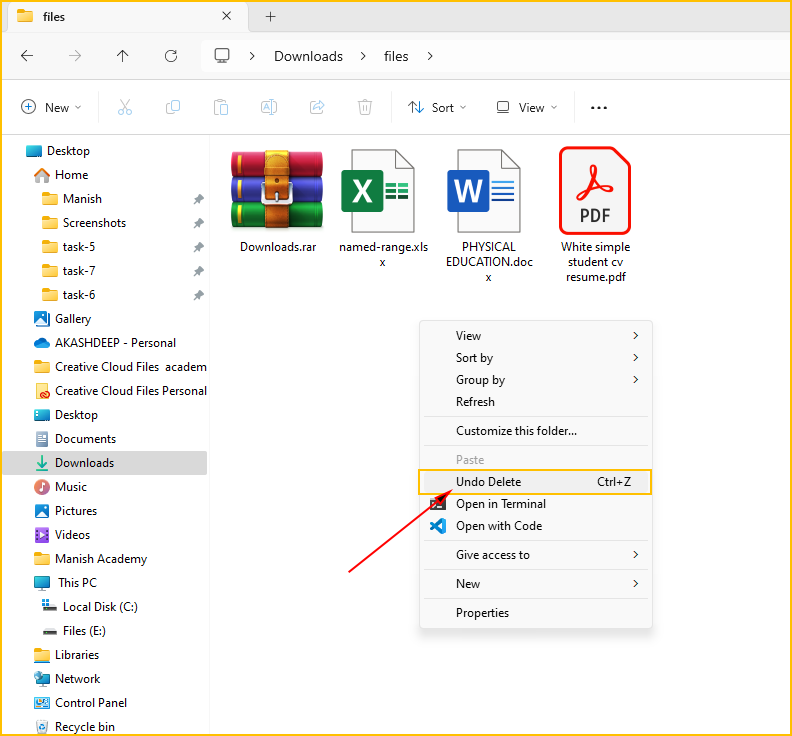The height and width of the screenshot is (736, 792).
Task: Click Downloads in the address breadcrumb
Action: tap(308, 56)
